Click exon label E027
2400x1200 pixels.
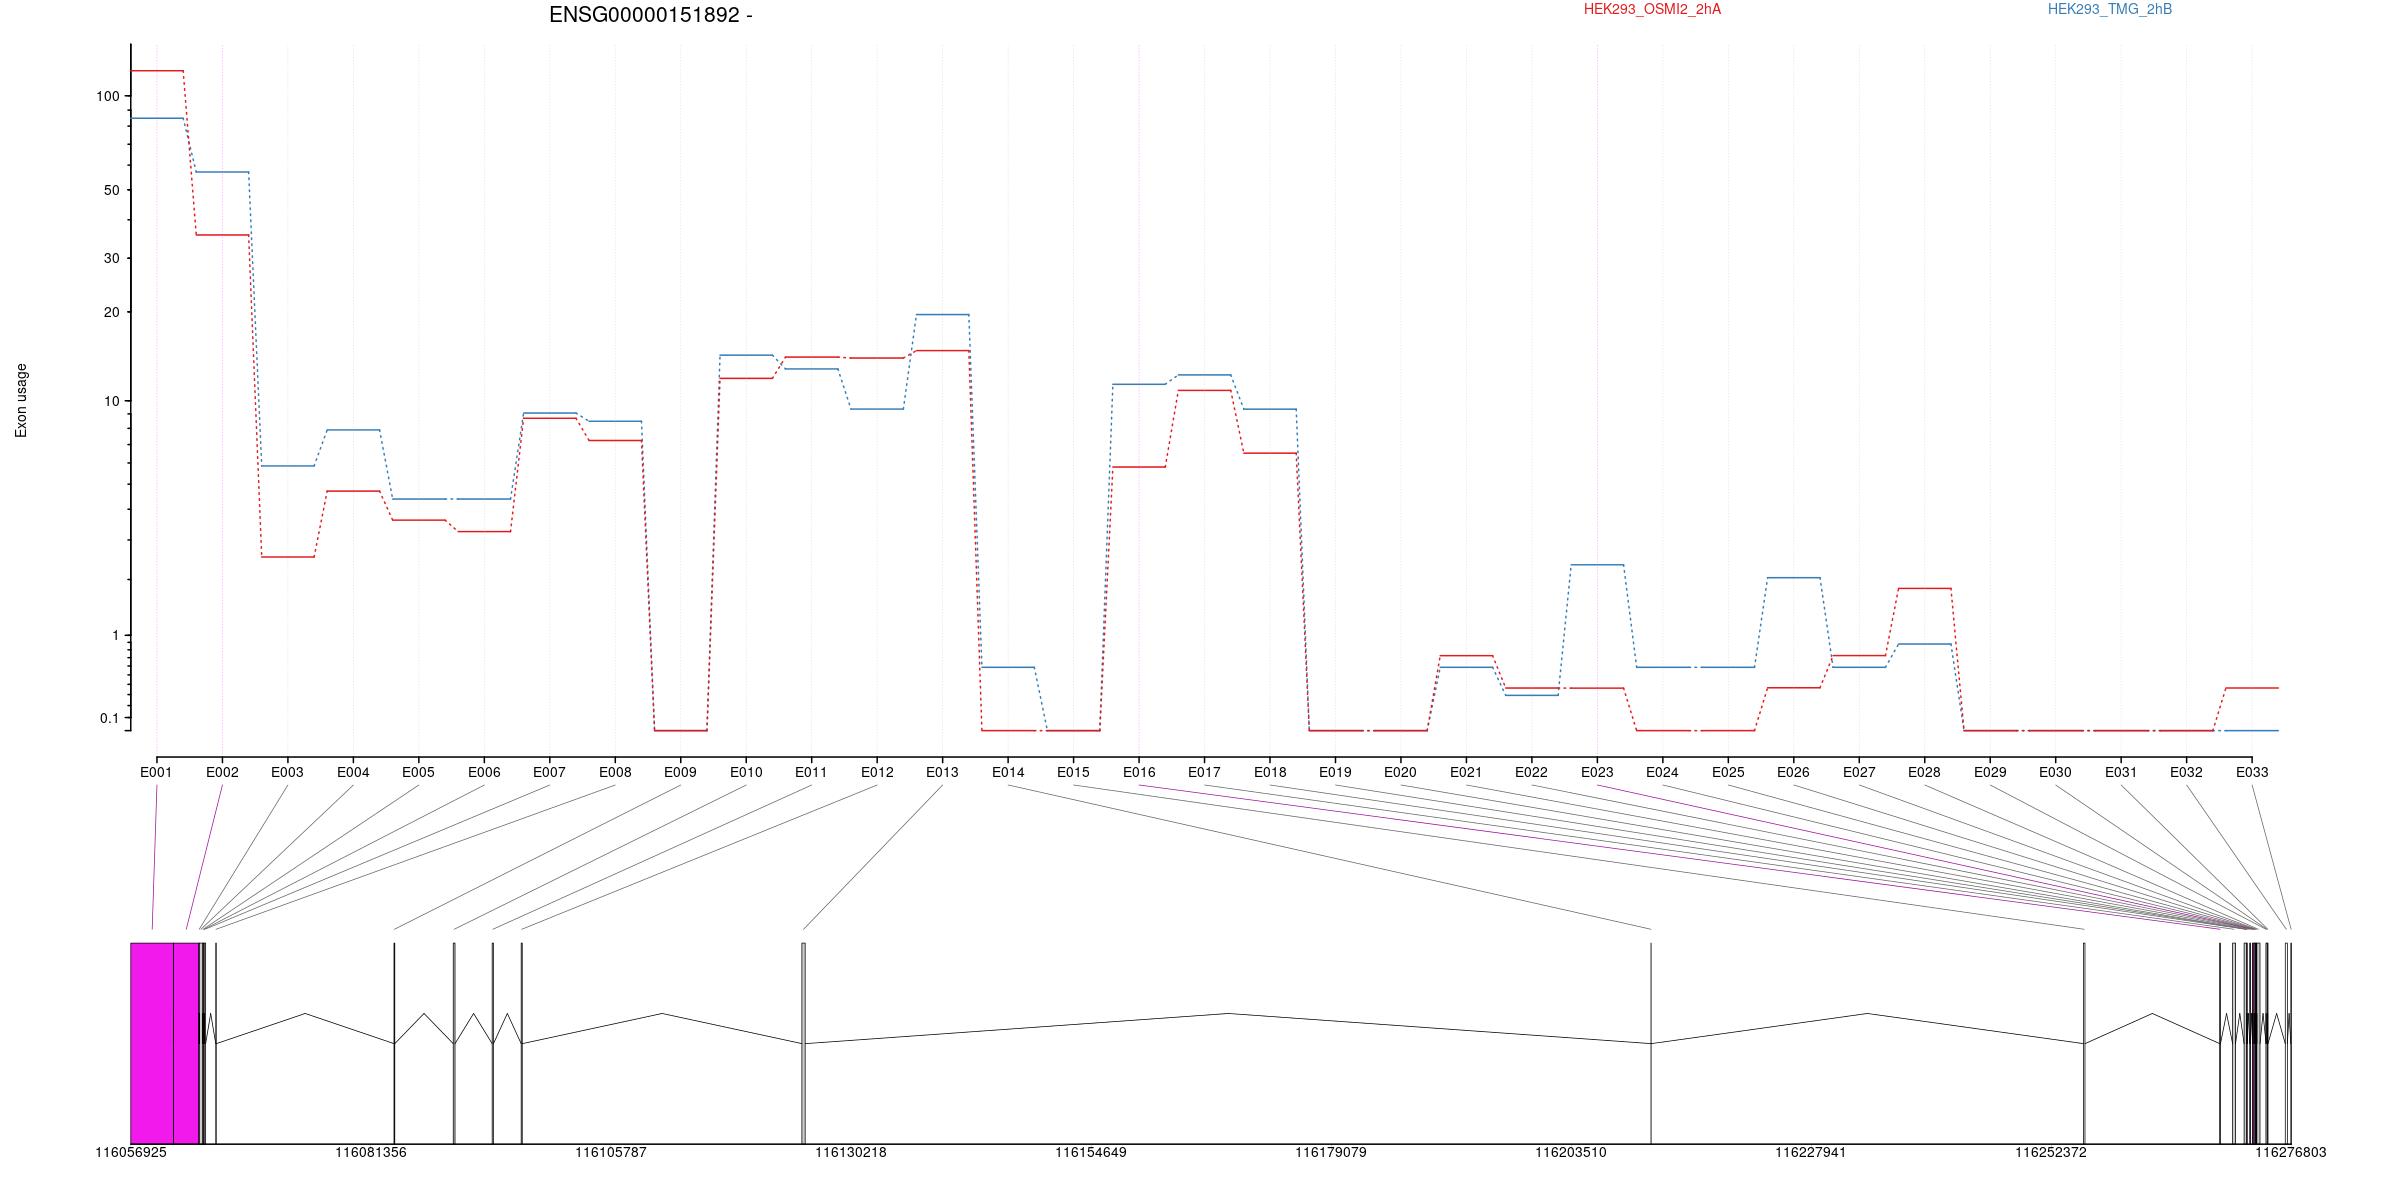(1859, 772)
